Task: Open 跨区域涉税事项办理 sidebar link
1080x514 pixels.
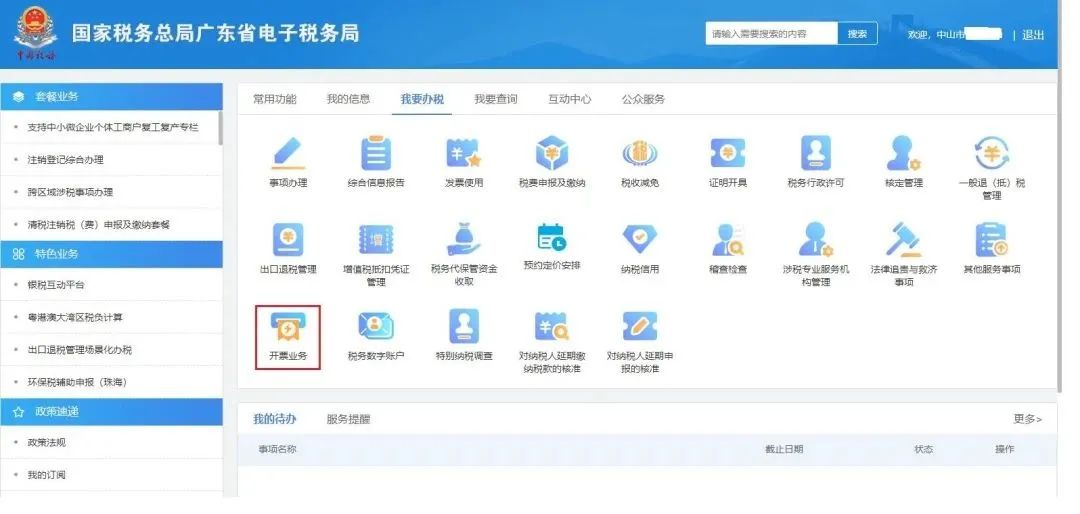Action: click(70, 192)
